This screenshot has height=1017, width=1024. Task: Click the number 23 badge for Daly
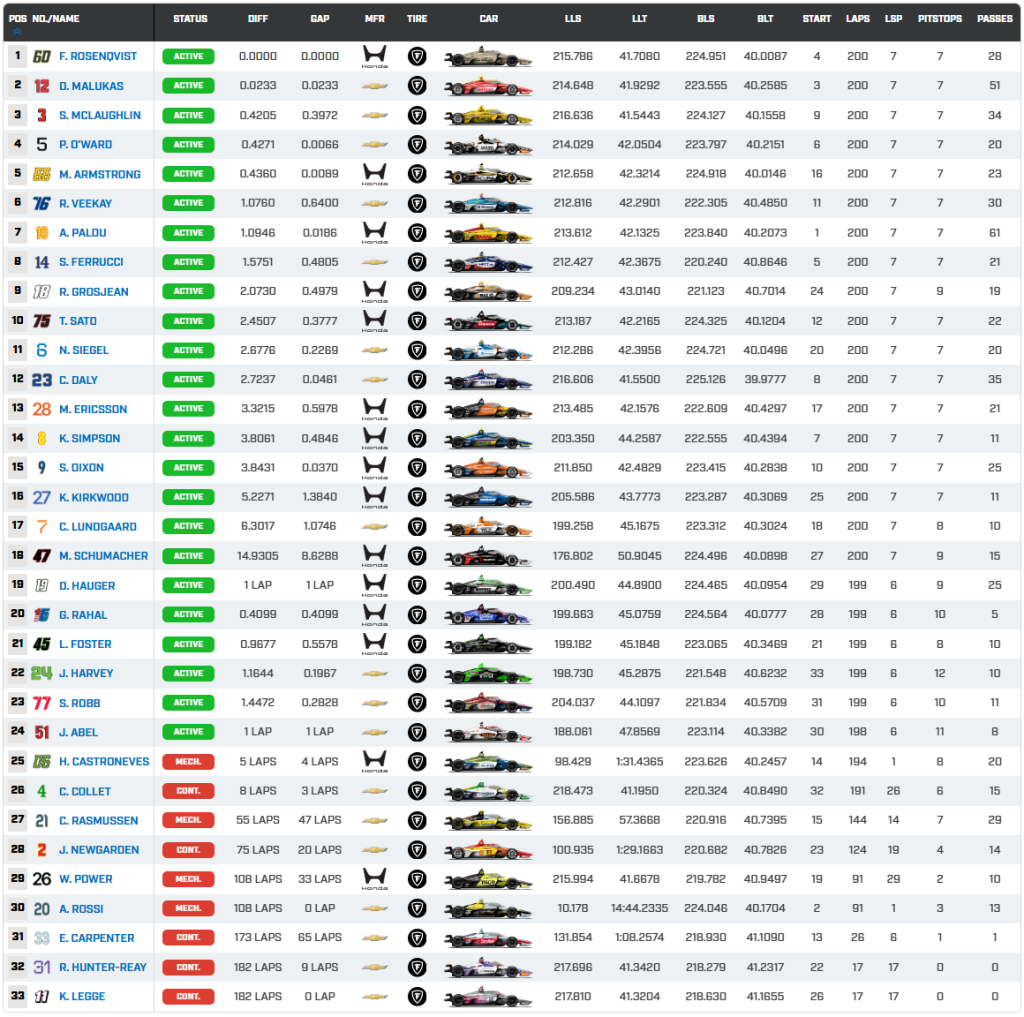pos(42,379)
